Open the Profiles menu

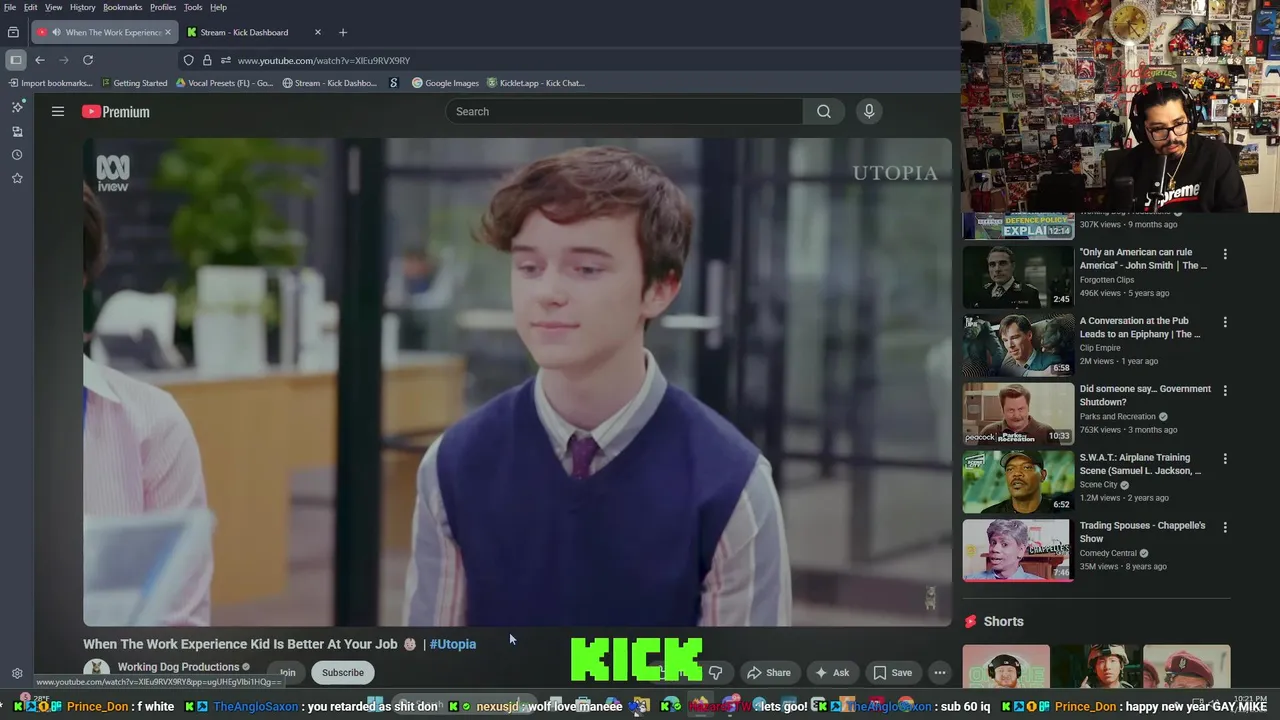click(163, 7)
